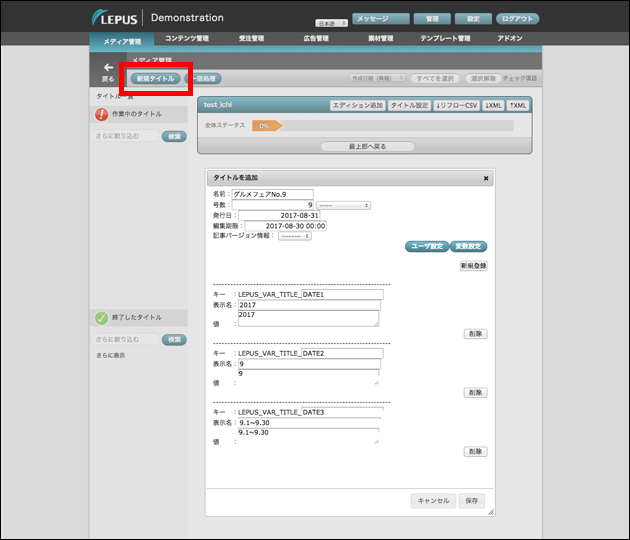Open the 記事バージョン情報 dropdown
The width and height of the screenshot is (630, 540).
[295, 236]
